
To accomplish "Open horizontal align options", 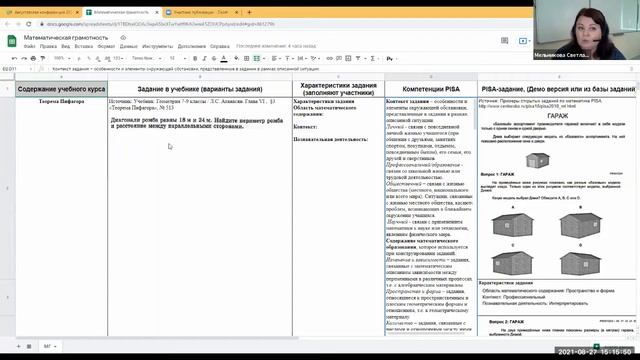I will click(x=275, y=59).
